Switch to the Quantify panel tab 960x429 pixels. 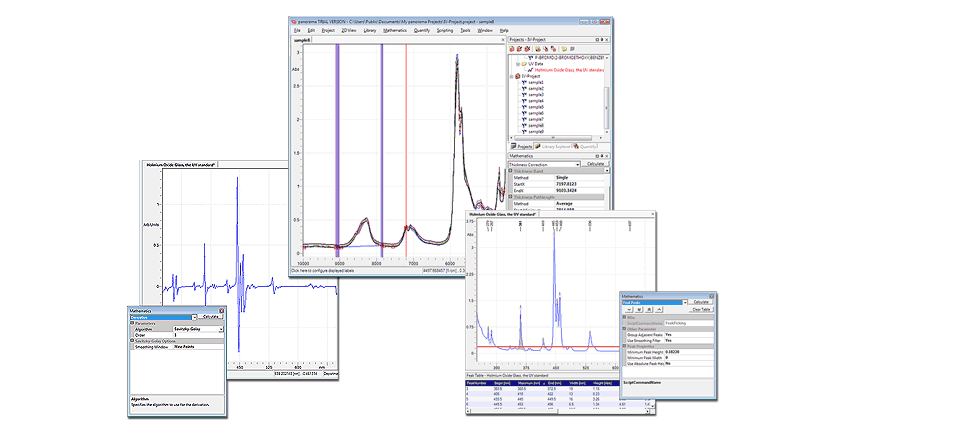pyautogui.click(x=585, y=146)
